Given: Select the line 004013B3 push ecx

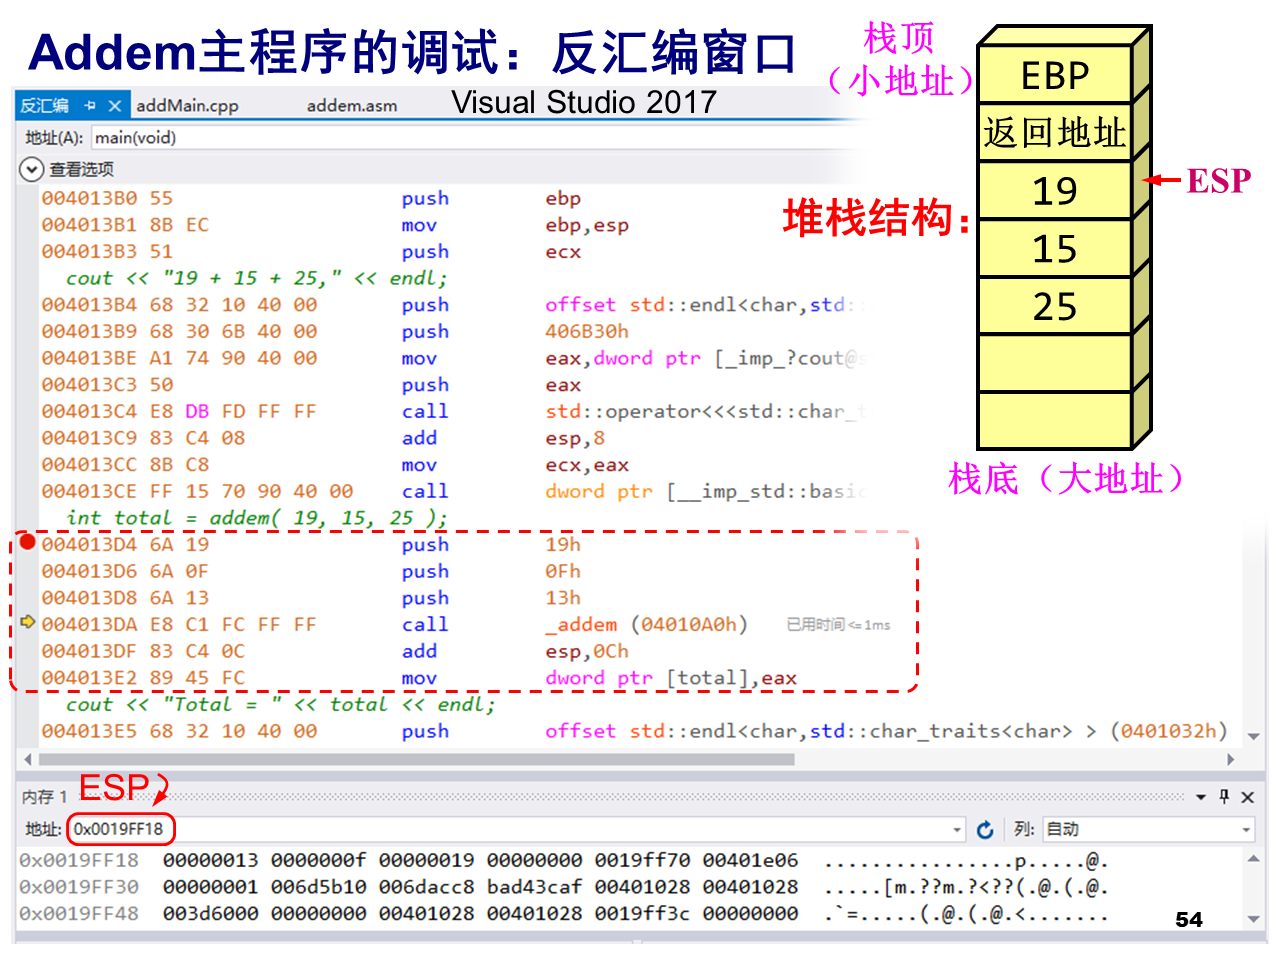Looking at the screenshot, I should point(311,251).
